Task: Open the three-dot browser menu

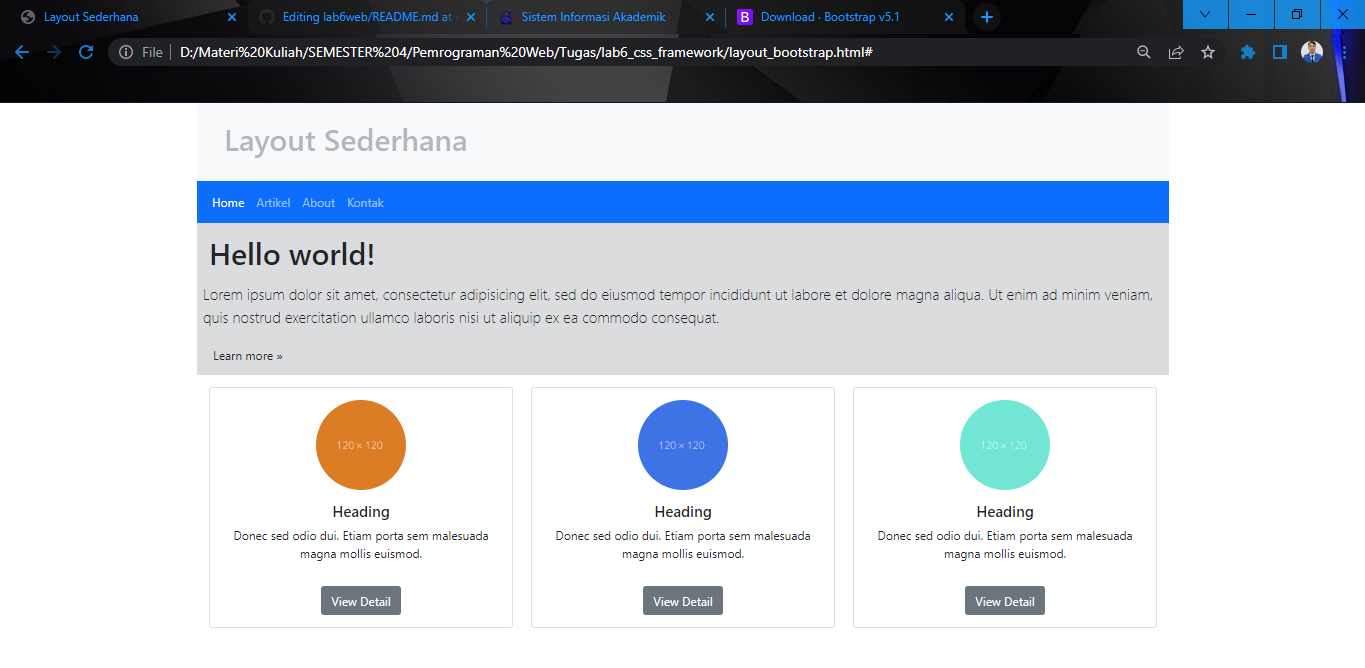Action: tap(1345, 51)
